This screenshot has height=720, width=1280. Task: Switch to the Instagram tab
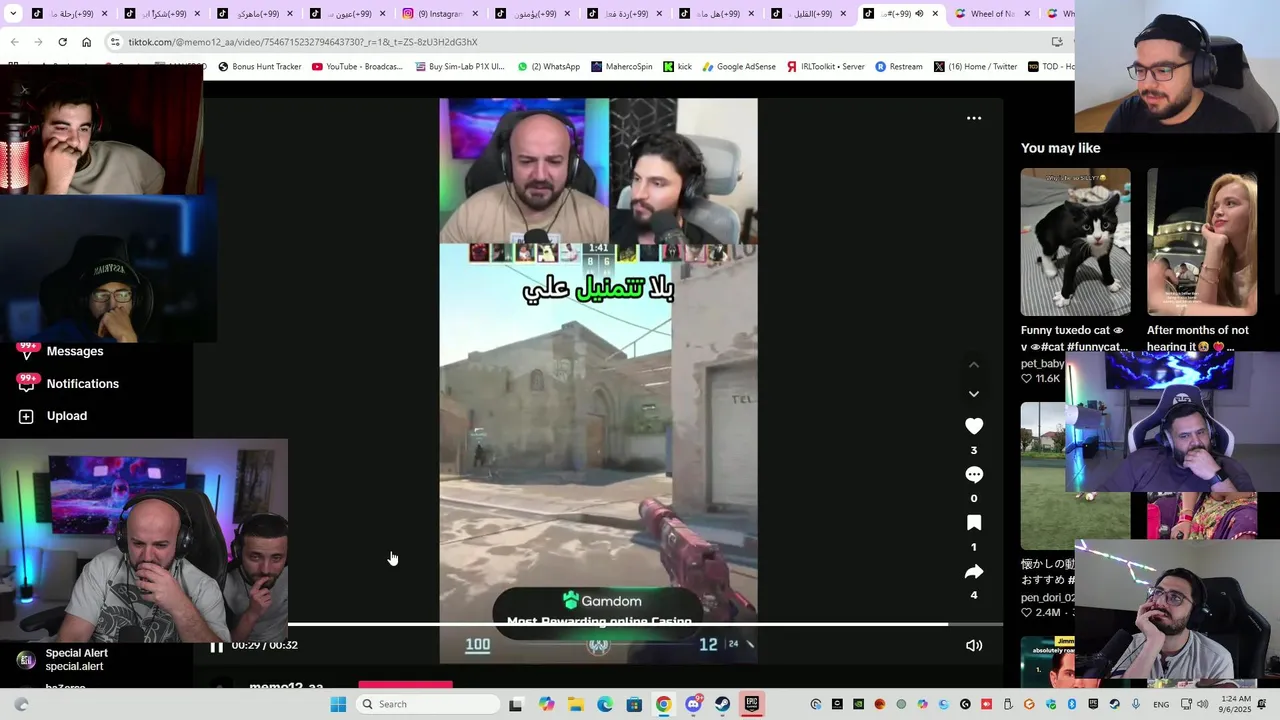tap(439, 14)
